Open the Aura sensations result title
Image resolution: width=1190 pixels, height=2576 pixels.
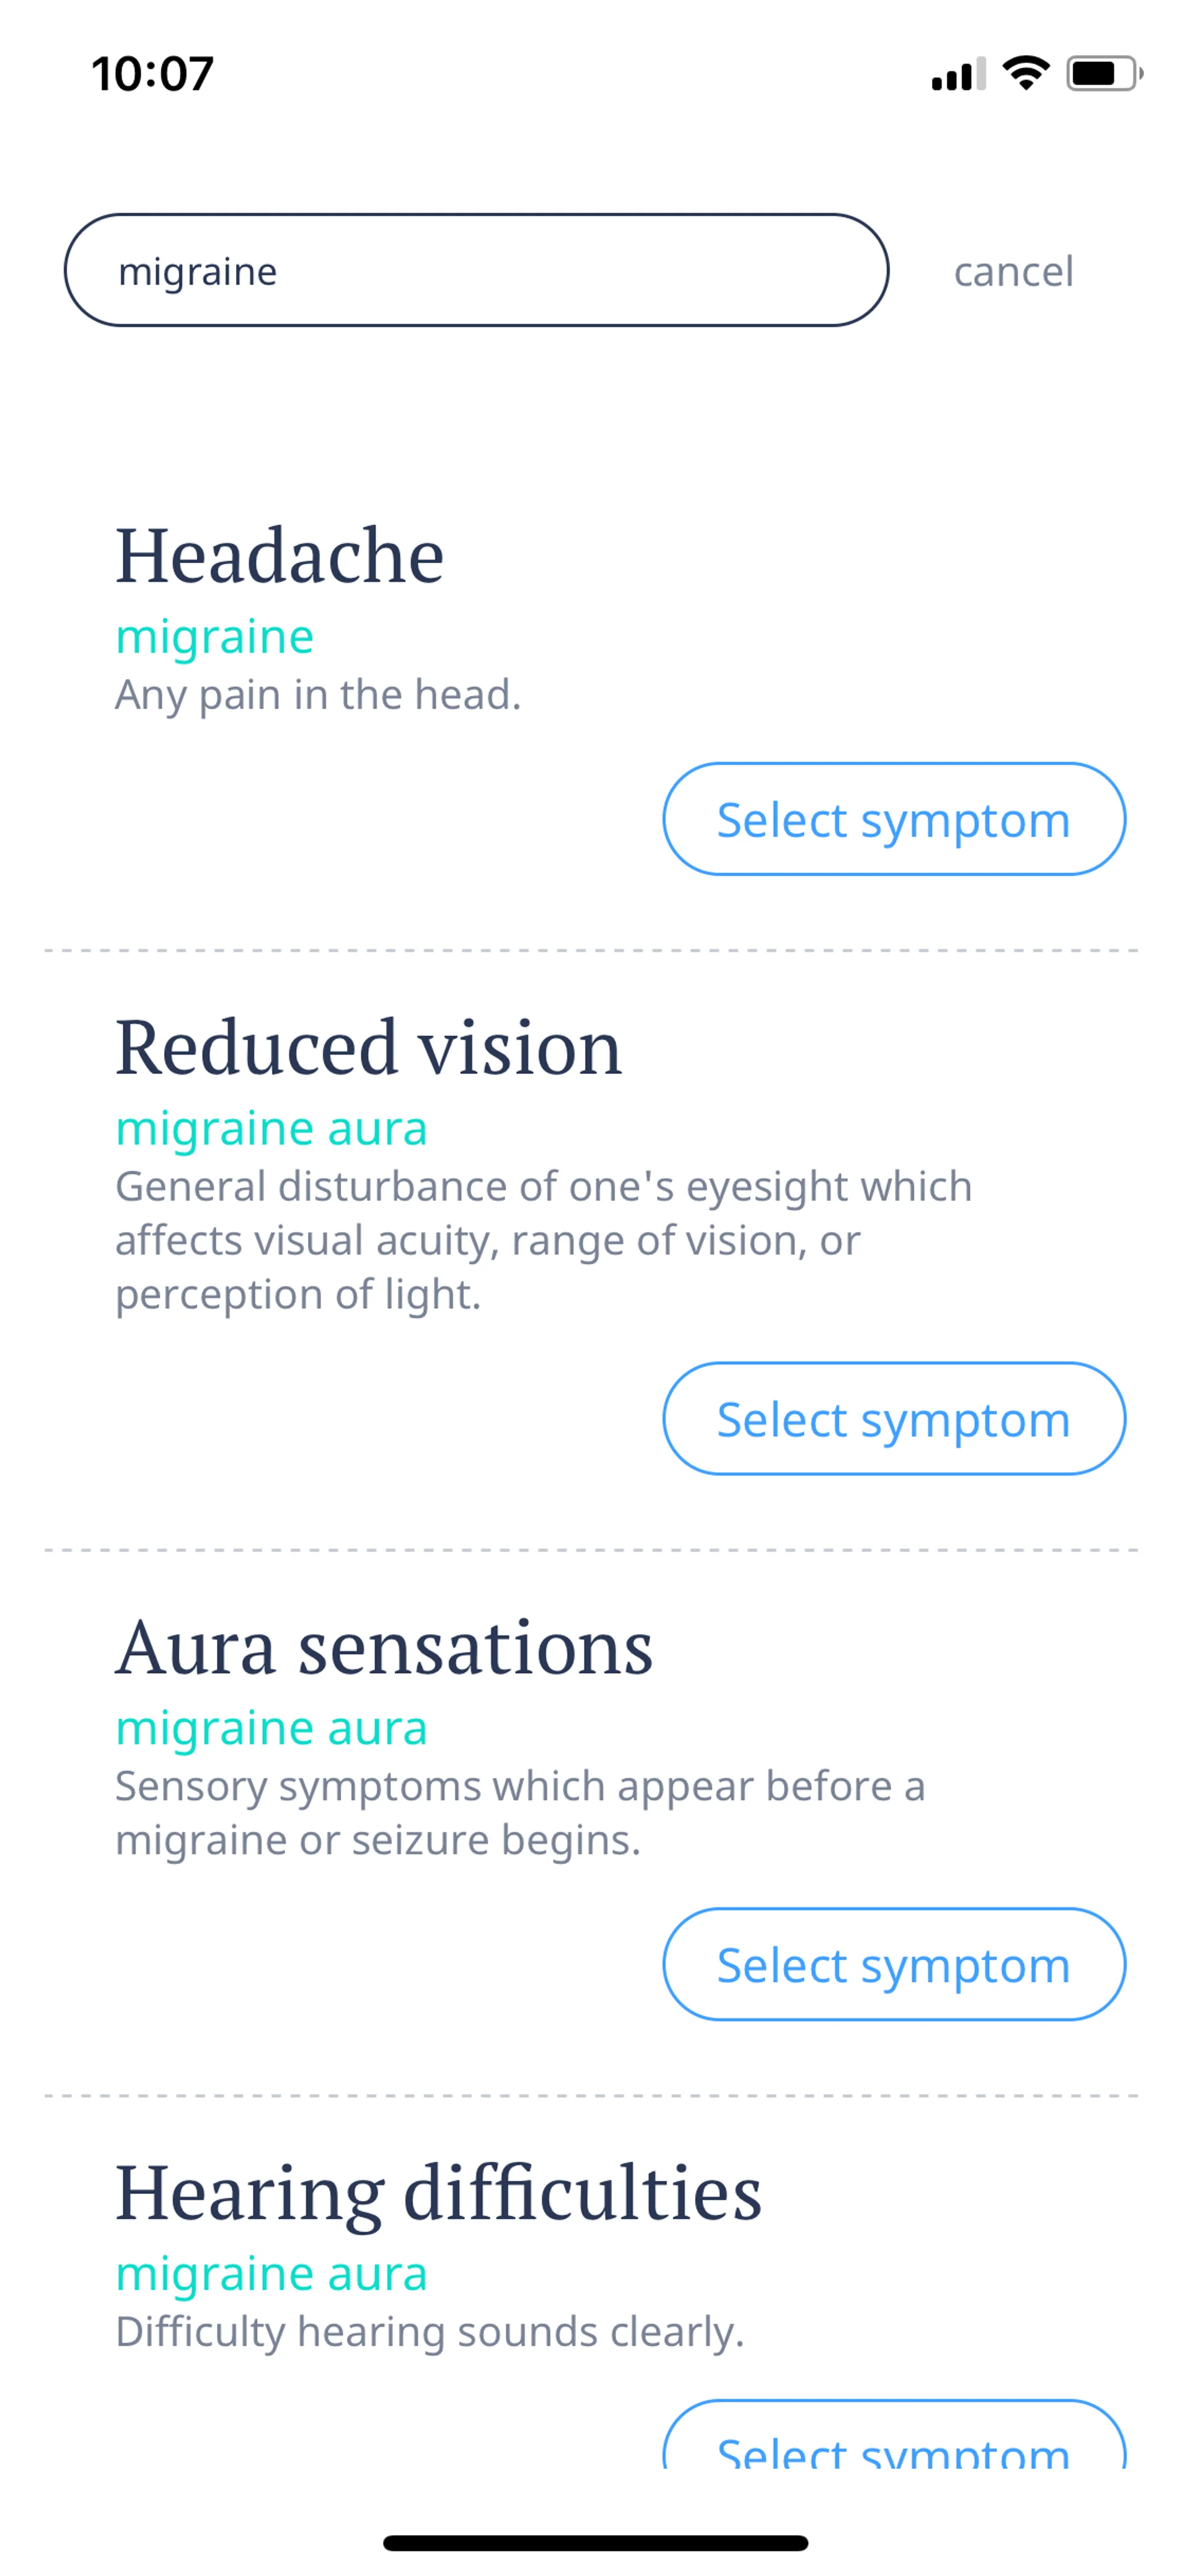tap(384, 1647)
